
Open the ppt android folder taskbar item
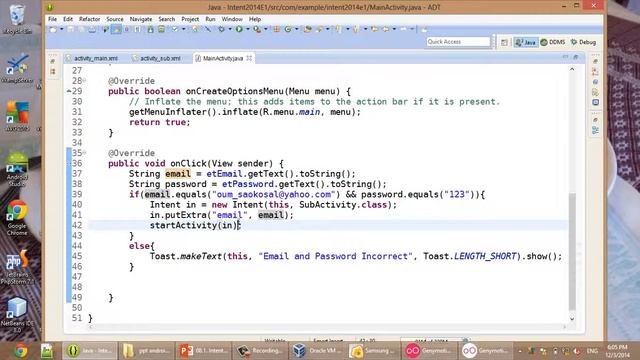[x=147, y=351]
